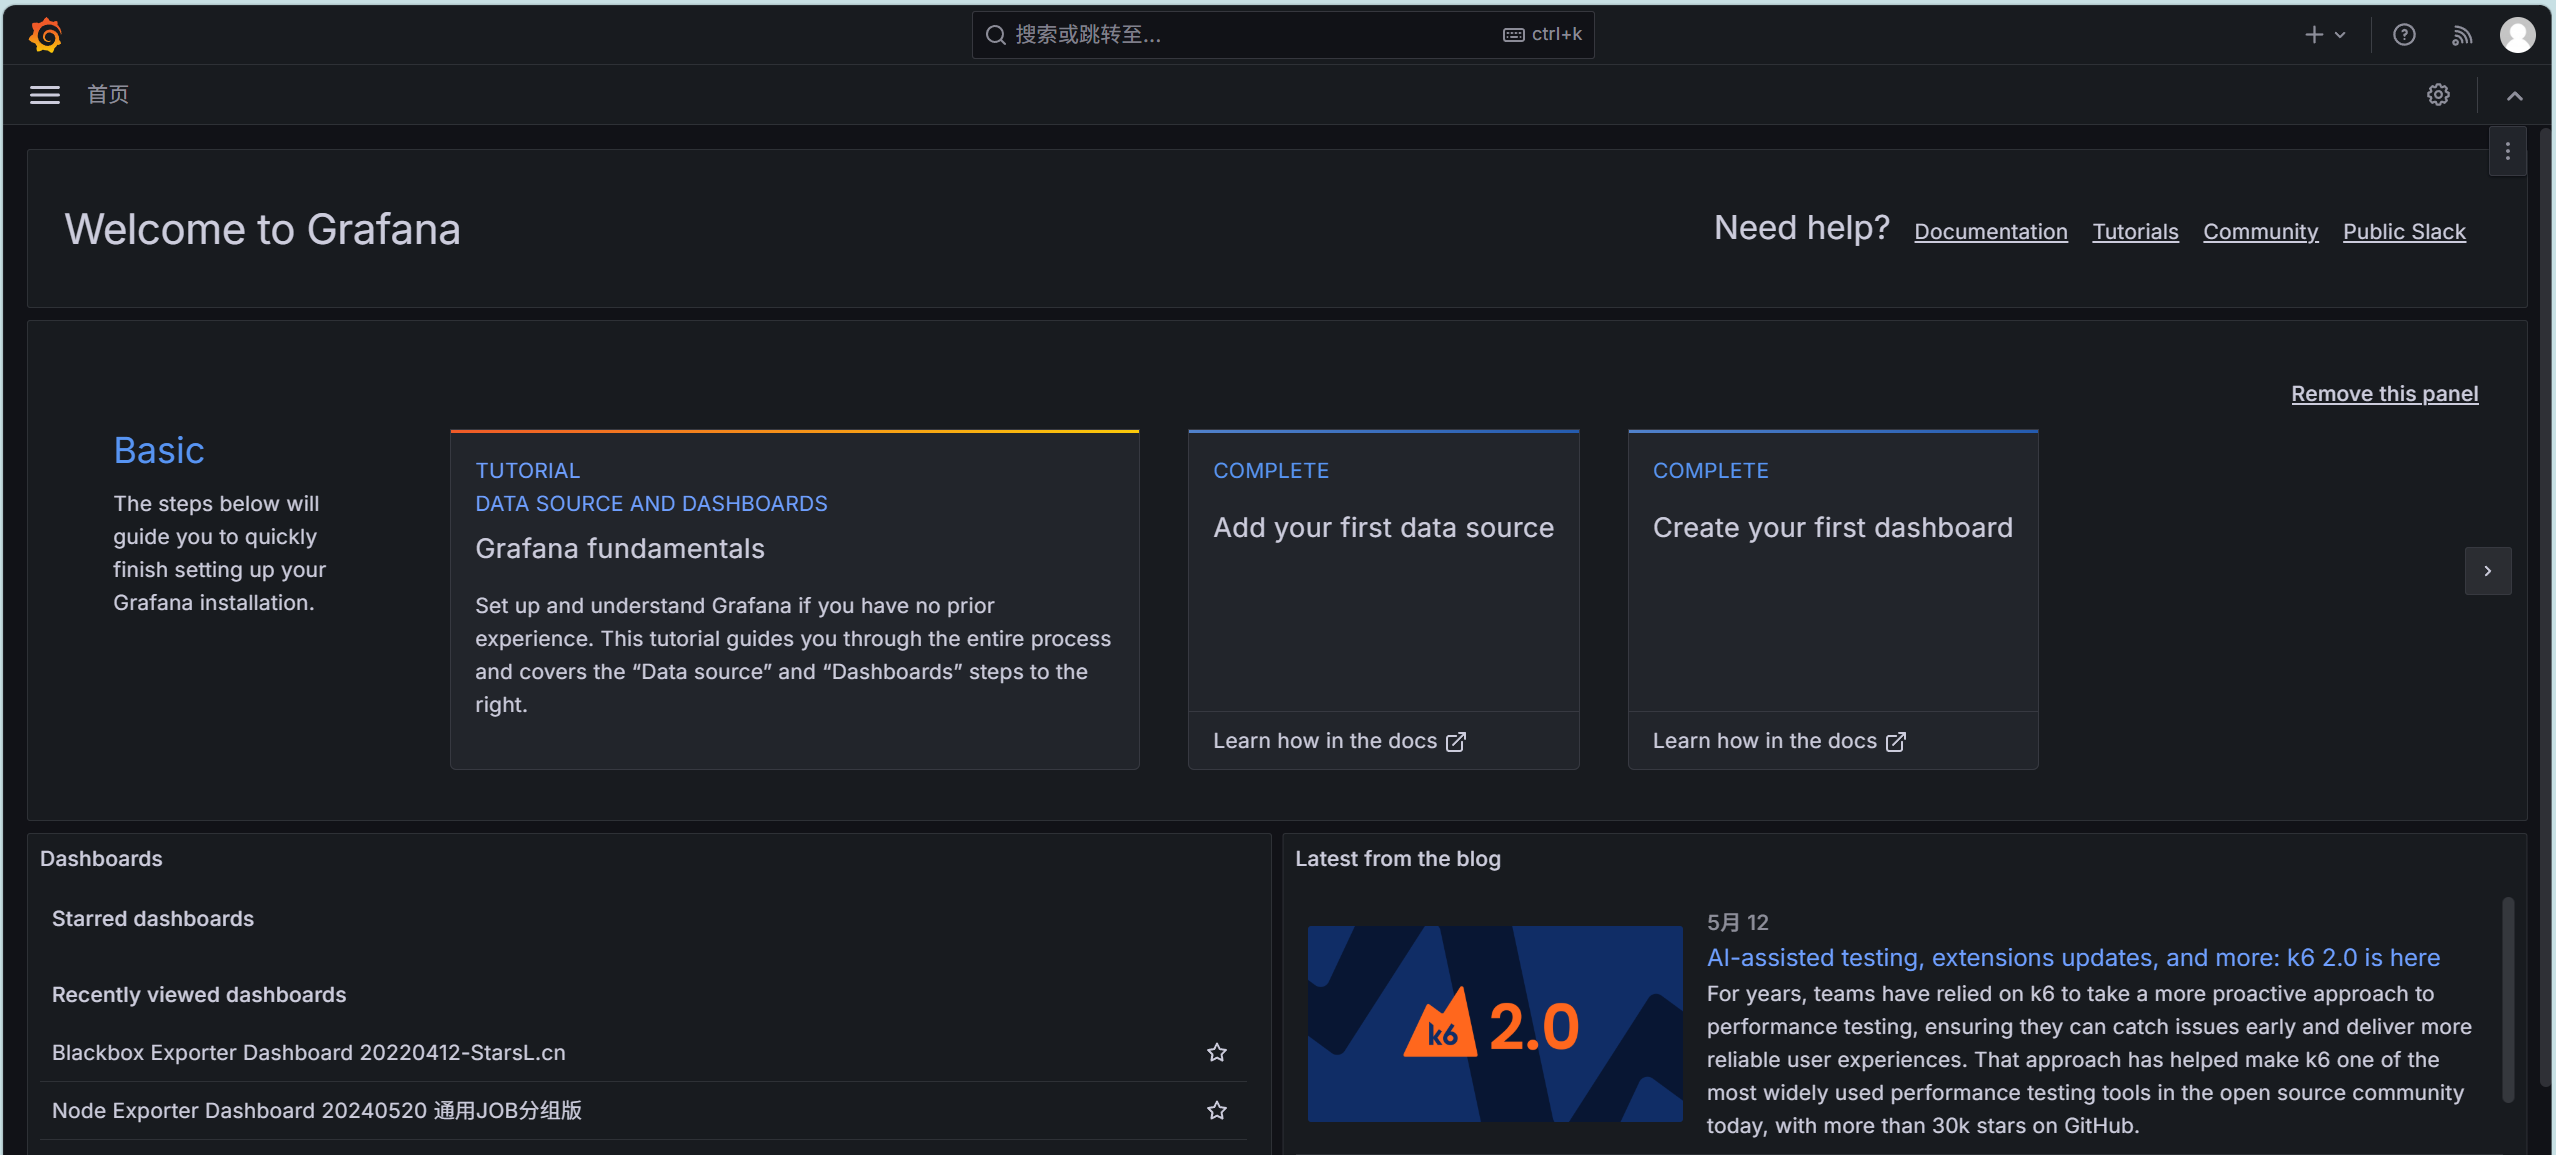The width and height of the screenshot is (2556, 1155).
Task: Open the Tutorials link
Action: point(2135,232)
